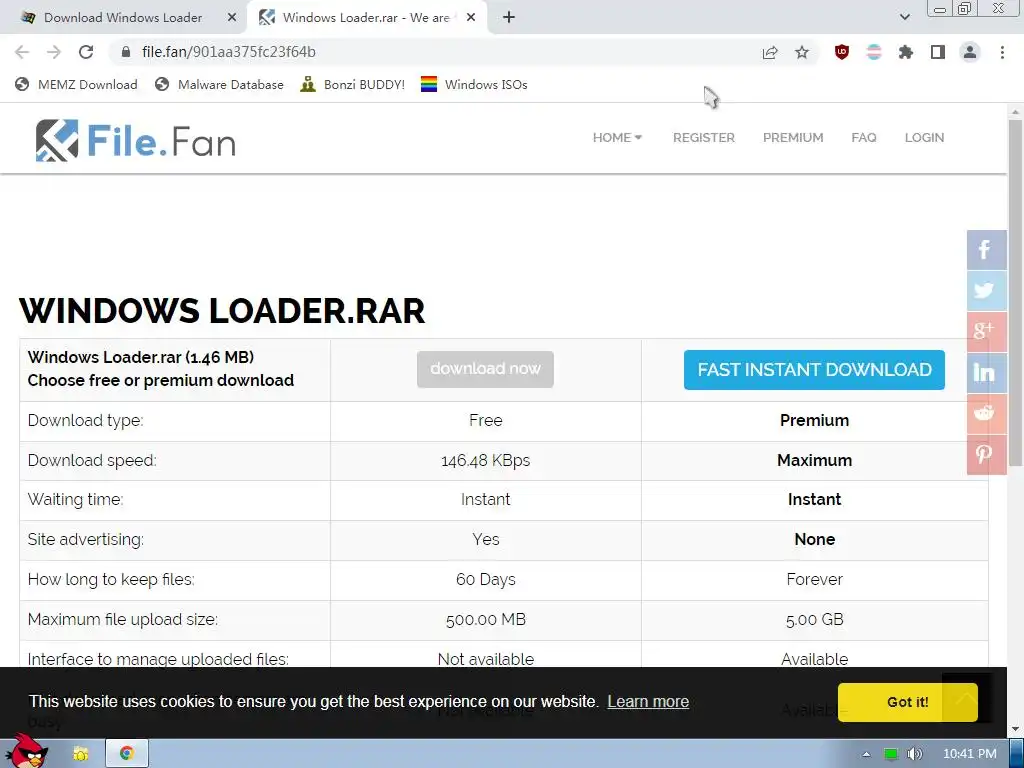1024x768 pixels.
Task: Open Bonzi BUDDY! bookmark
Action: pyautogui.click(x=353, y=84)
